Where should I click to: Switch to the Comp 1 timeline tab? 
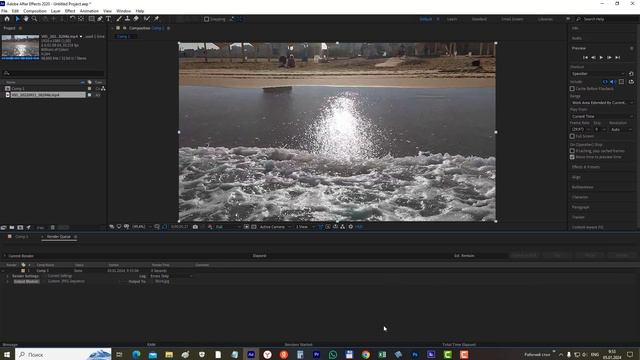point(22,237)
